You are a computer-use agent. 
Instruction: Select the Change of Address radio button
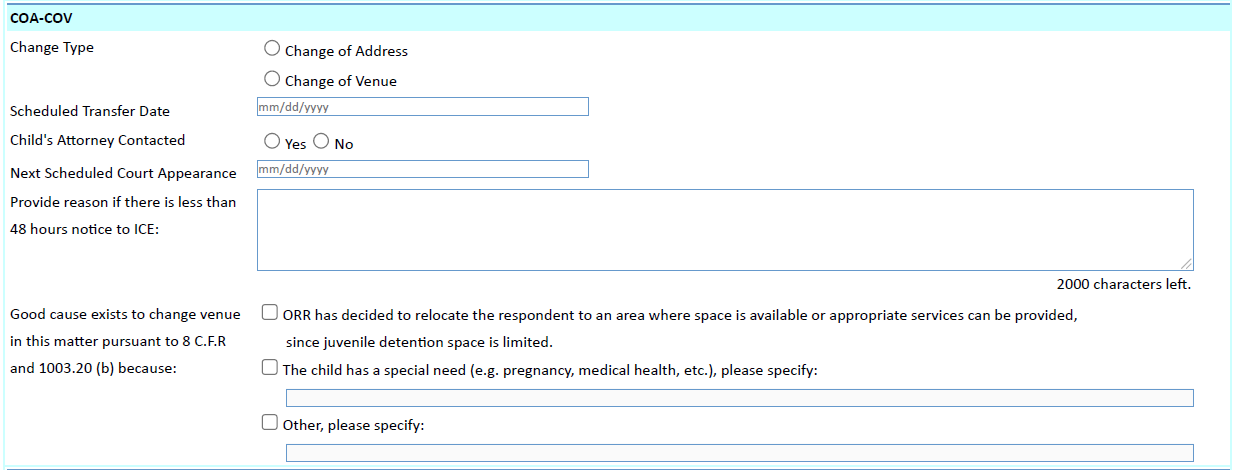pos(272,48)
